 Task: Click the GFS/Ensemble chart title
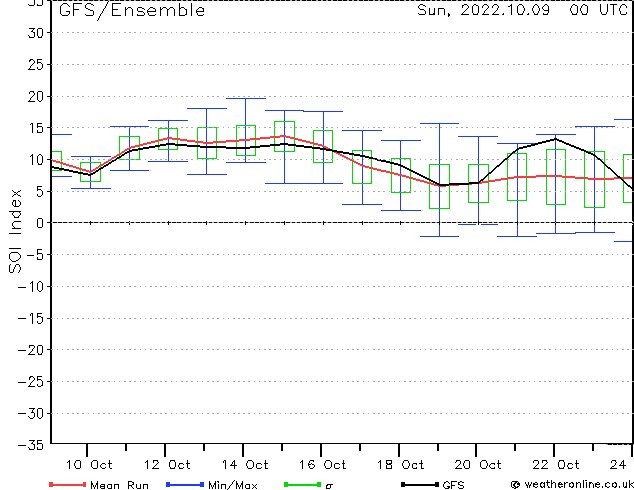tap(132, 10)
